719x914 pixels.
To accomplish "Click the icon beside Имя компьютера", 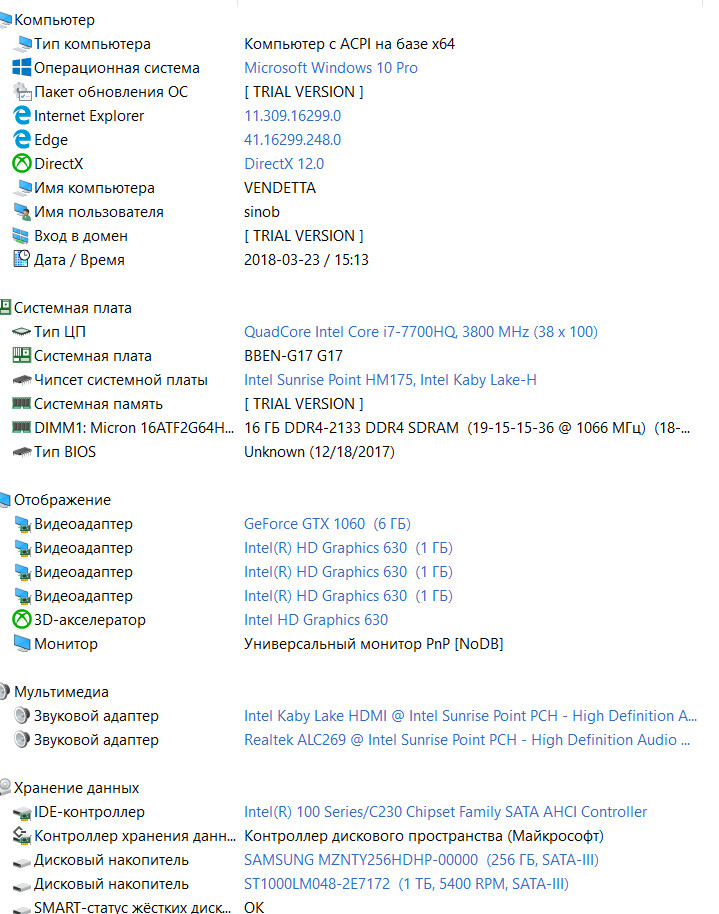I will [23, 188].
